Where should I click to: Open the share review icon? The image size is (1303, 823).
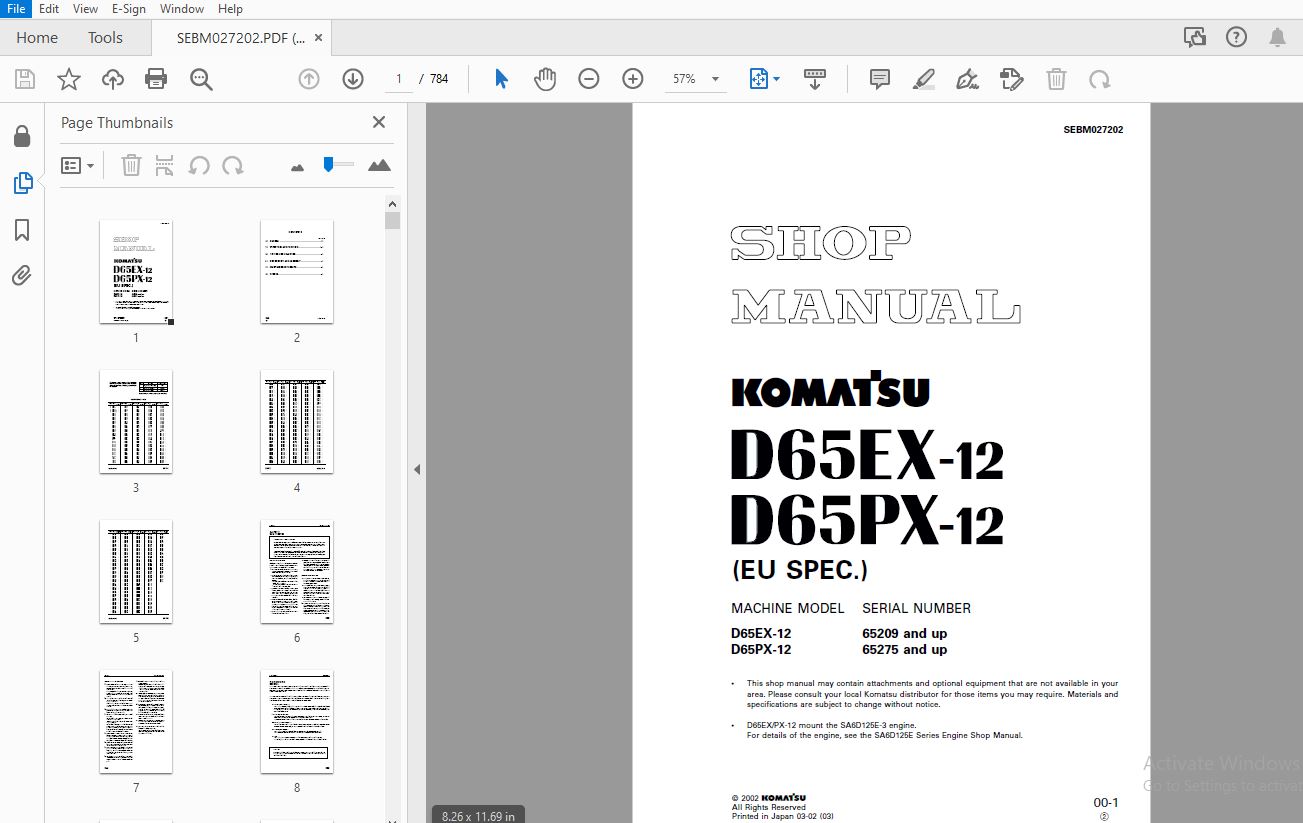coord(1195,37)
